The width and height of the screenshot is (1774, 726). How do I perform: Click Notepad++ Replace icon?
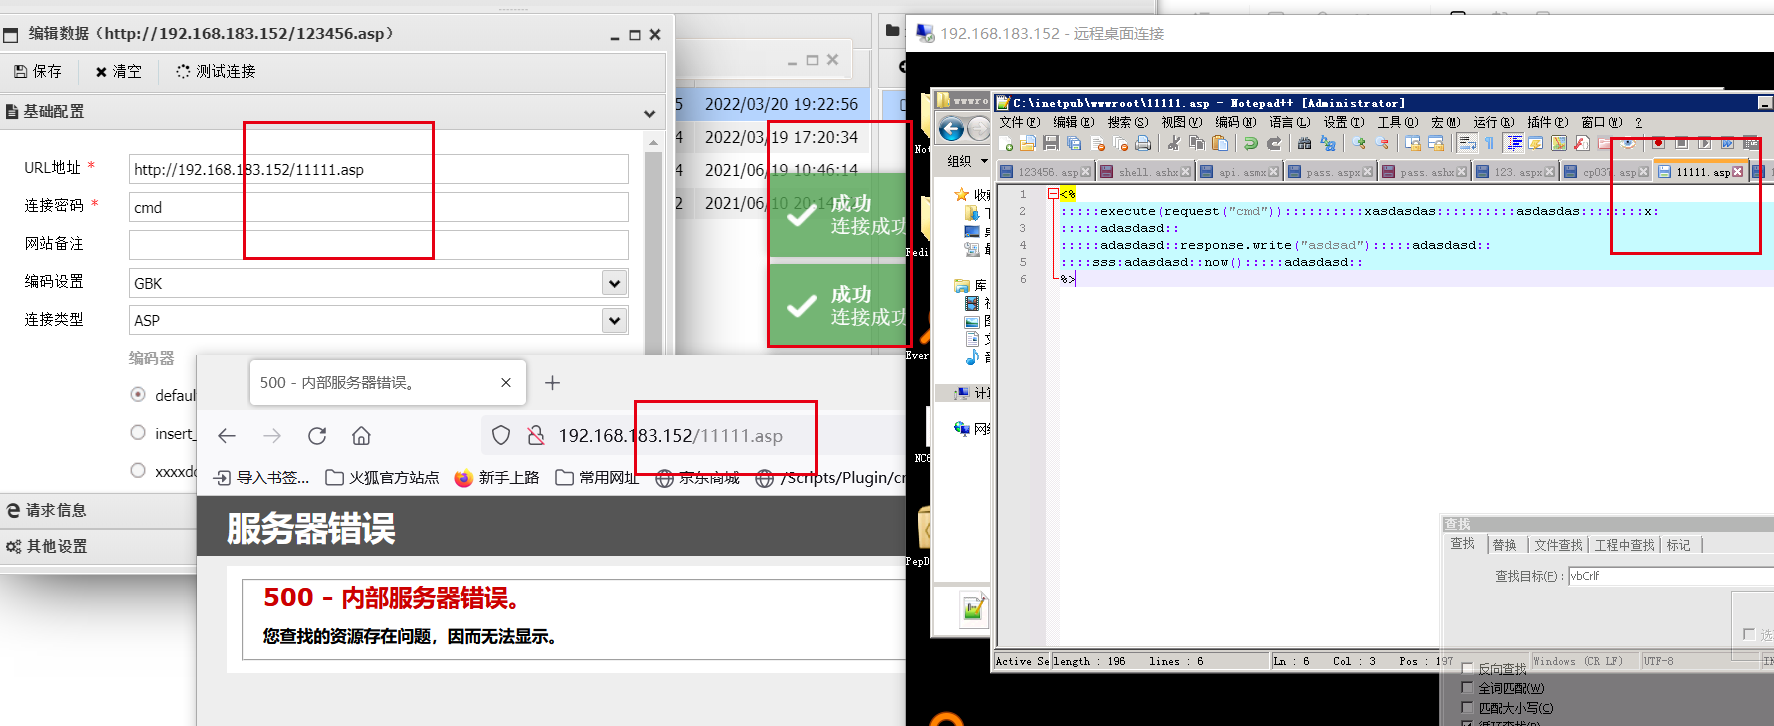point(1328,143)
